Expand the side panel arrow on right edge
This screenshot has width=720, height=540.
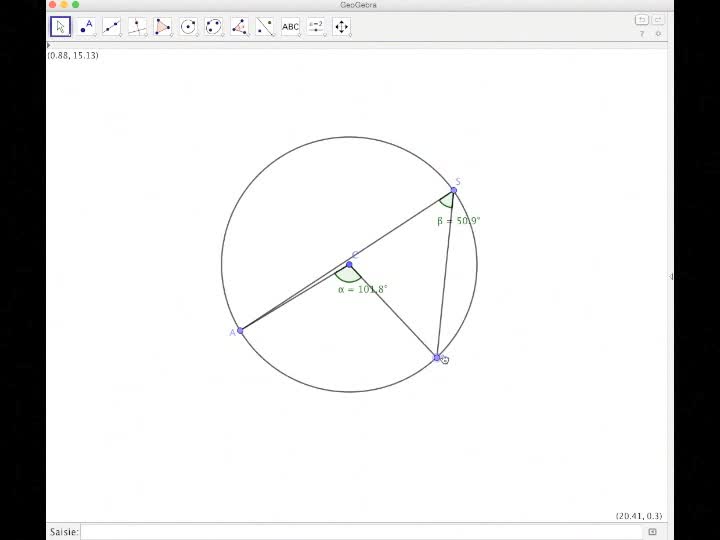tap(671, 276)
